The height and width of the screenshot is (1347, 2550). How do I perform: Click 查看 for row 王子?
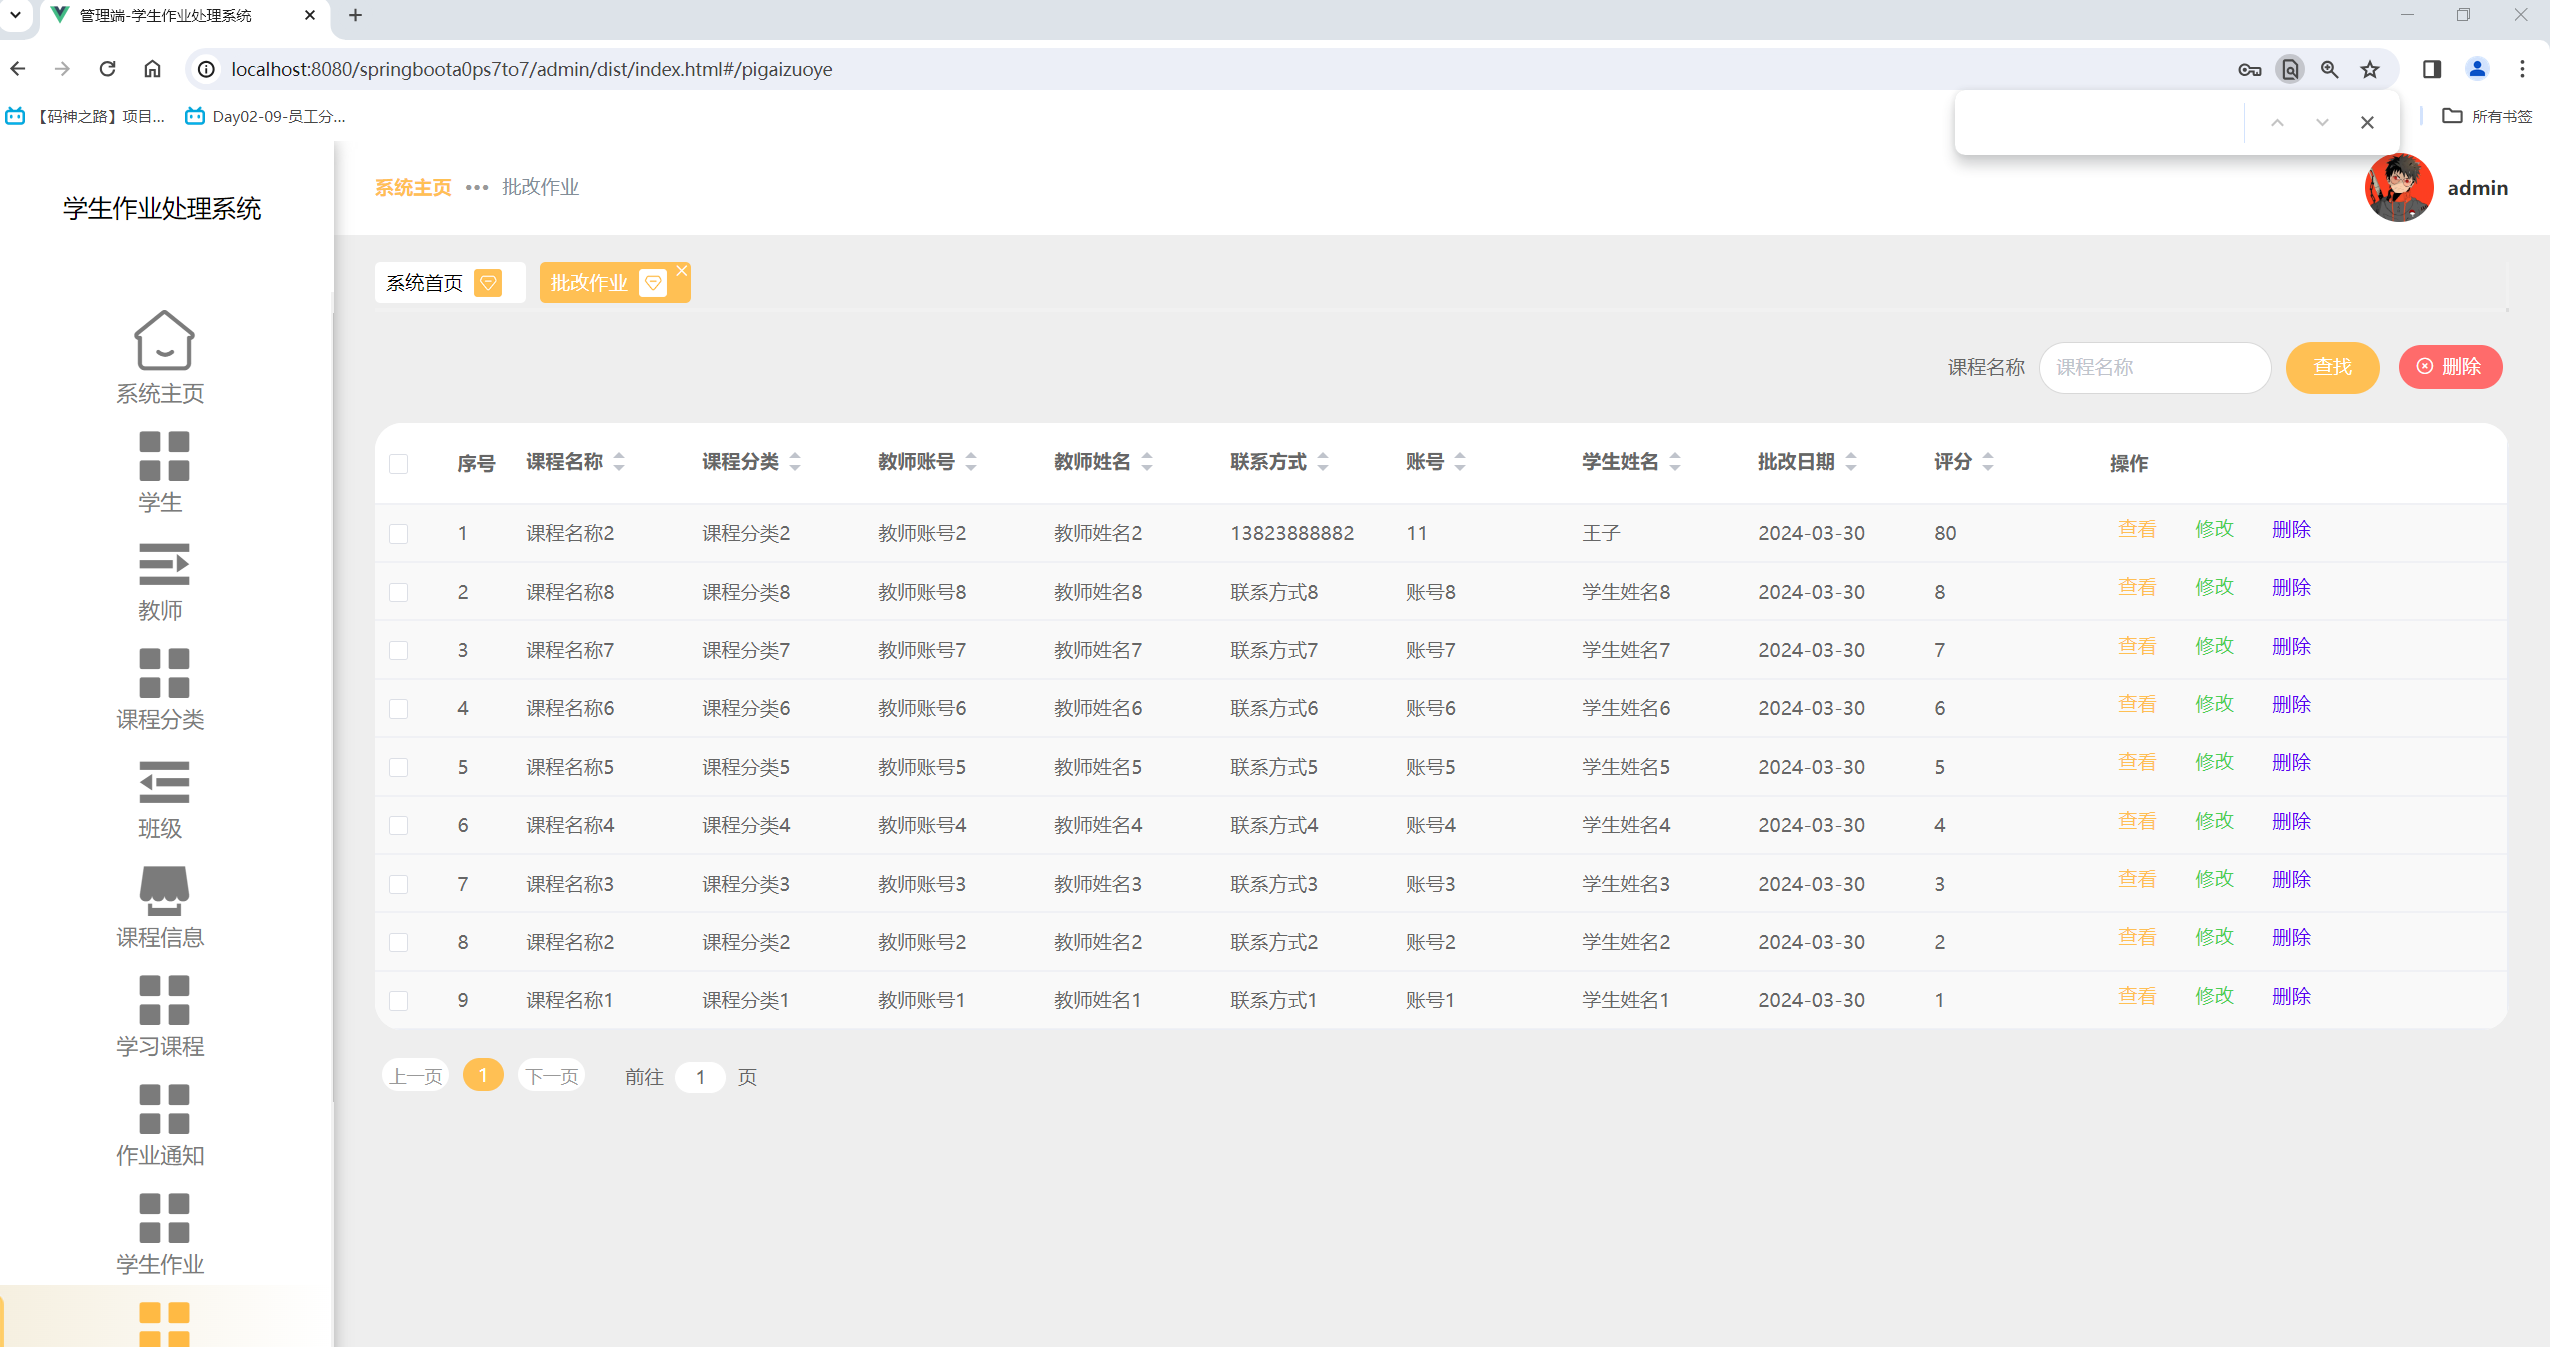point(2137,530)
